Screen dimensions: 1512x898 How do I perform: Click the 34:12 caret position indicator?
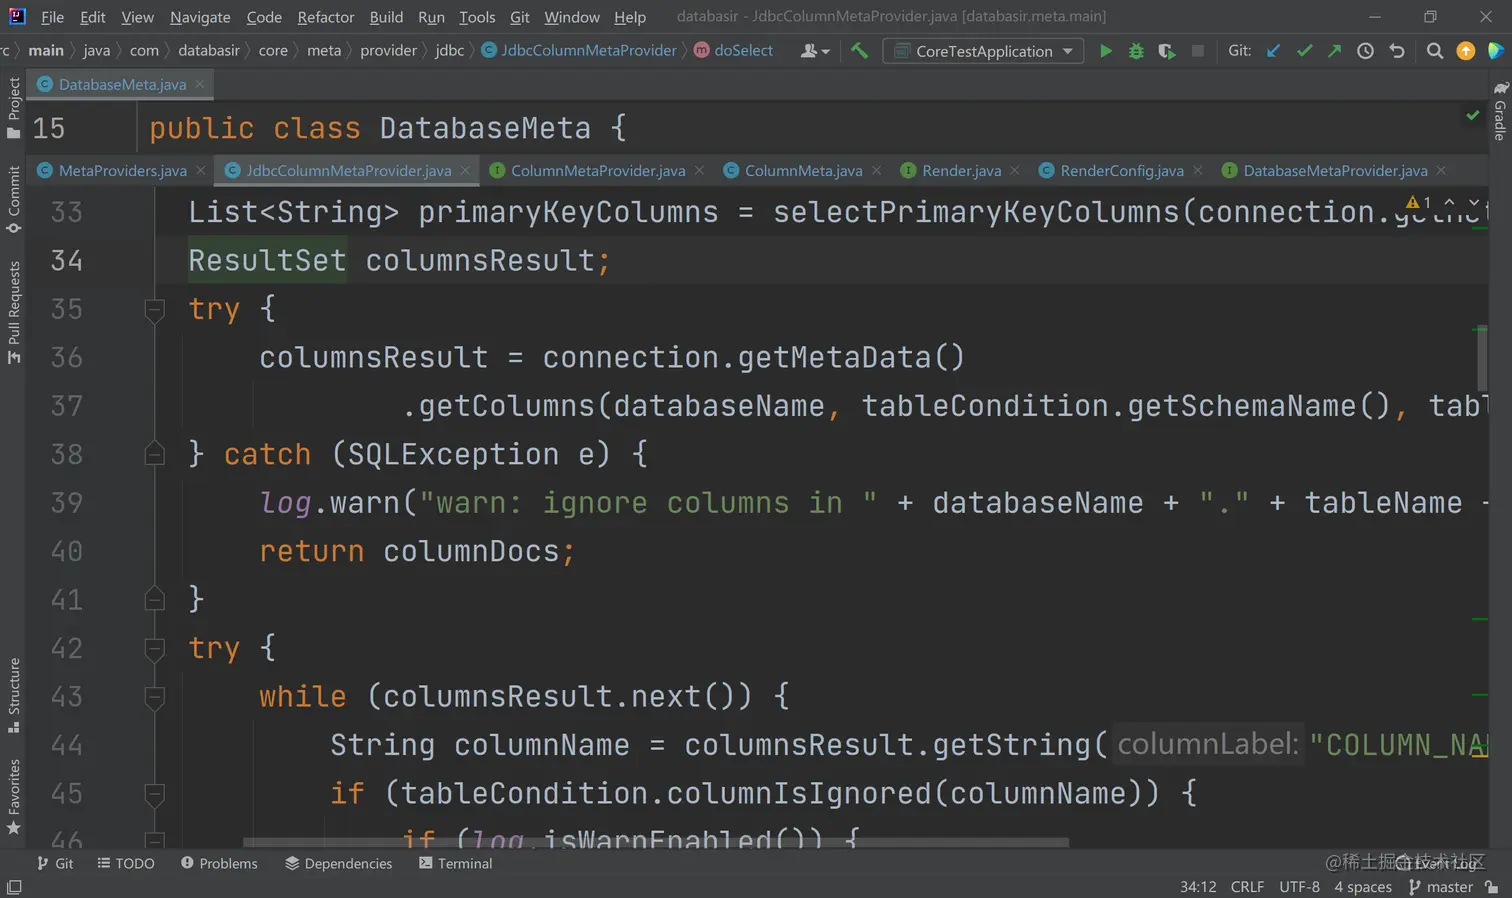[x=1198, y=887]
